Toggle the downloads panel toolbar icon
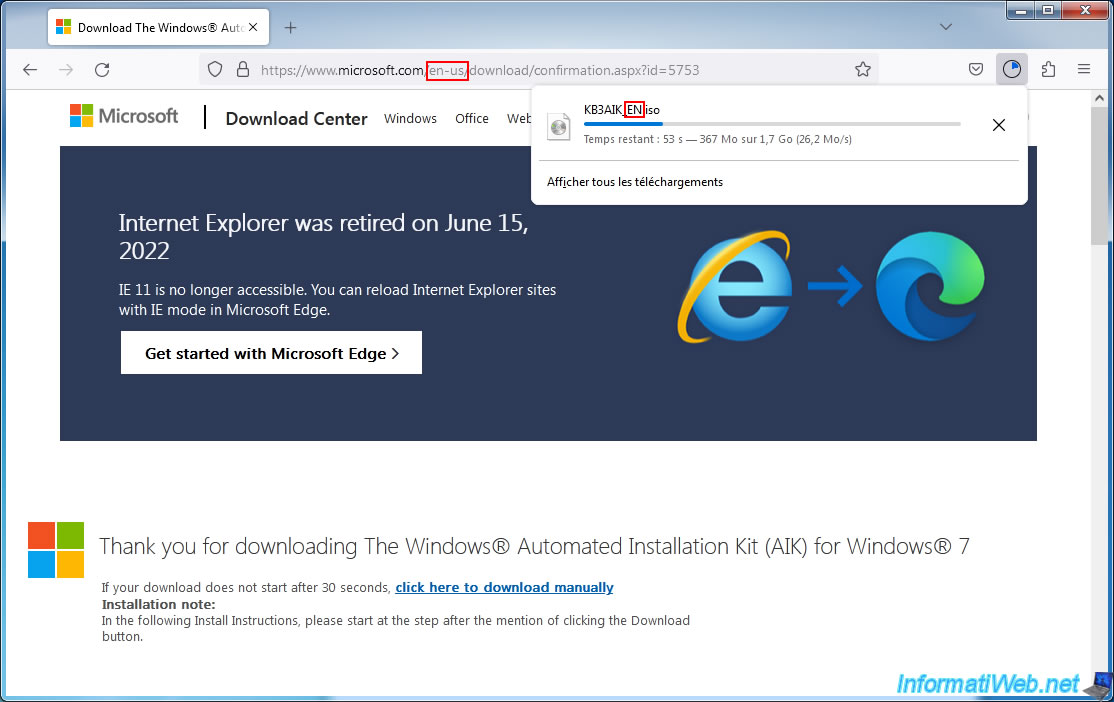 click(x=1012, y=70)
